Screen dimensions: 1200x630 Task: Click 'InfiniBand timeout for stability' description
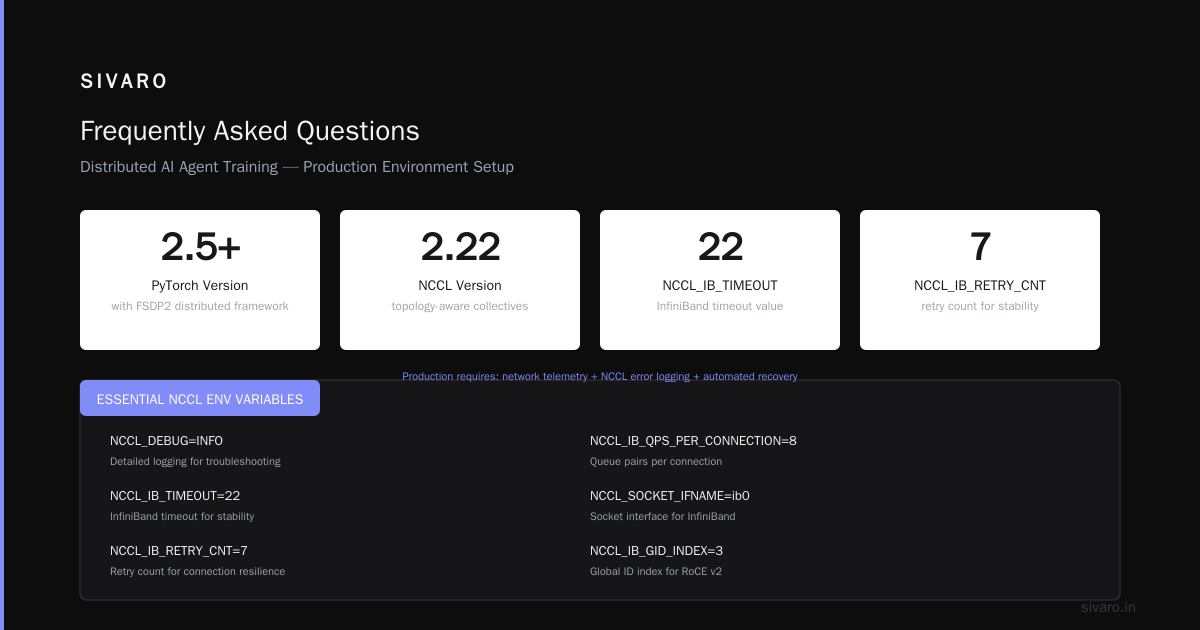182,517
